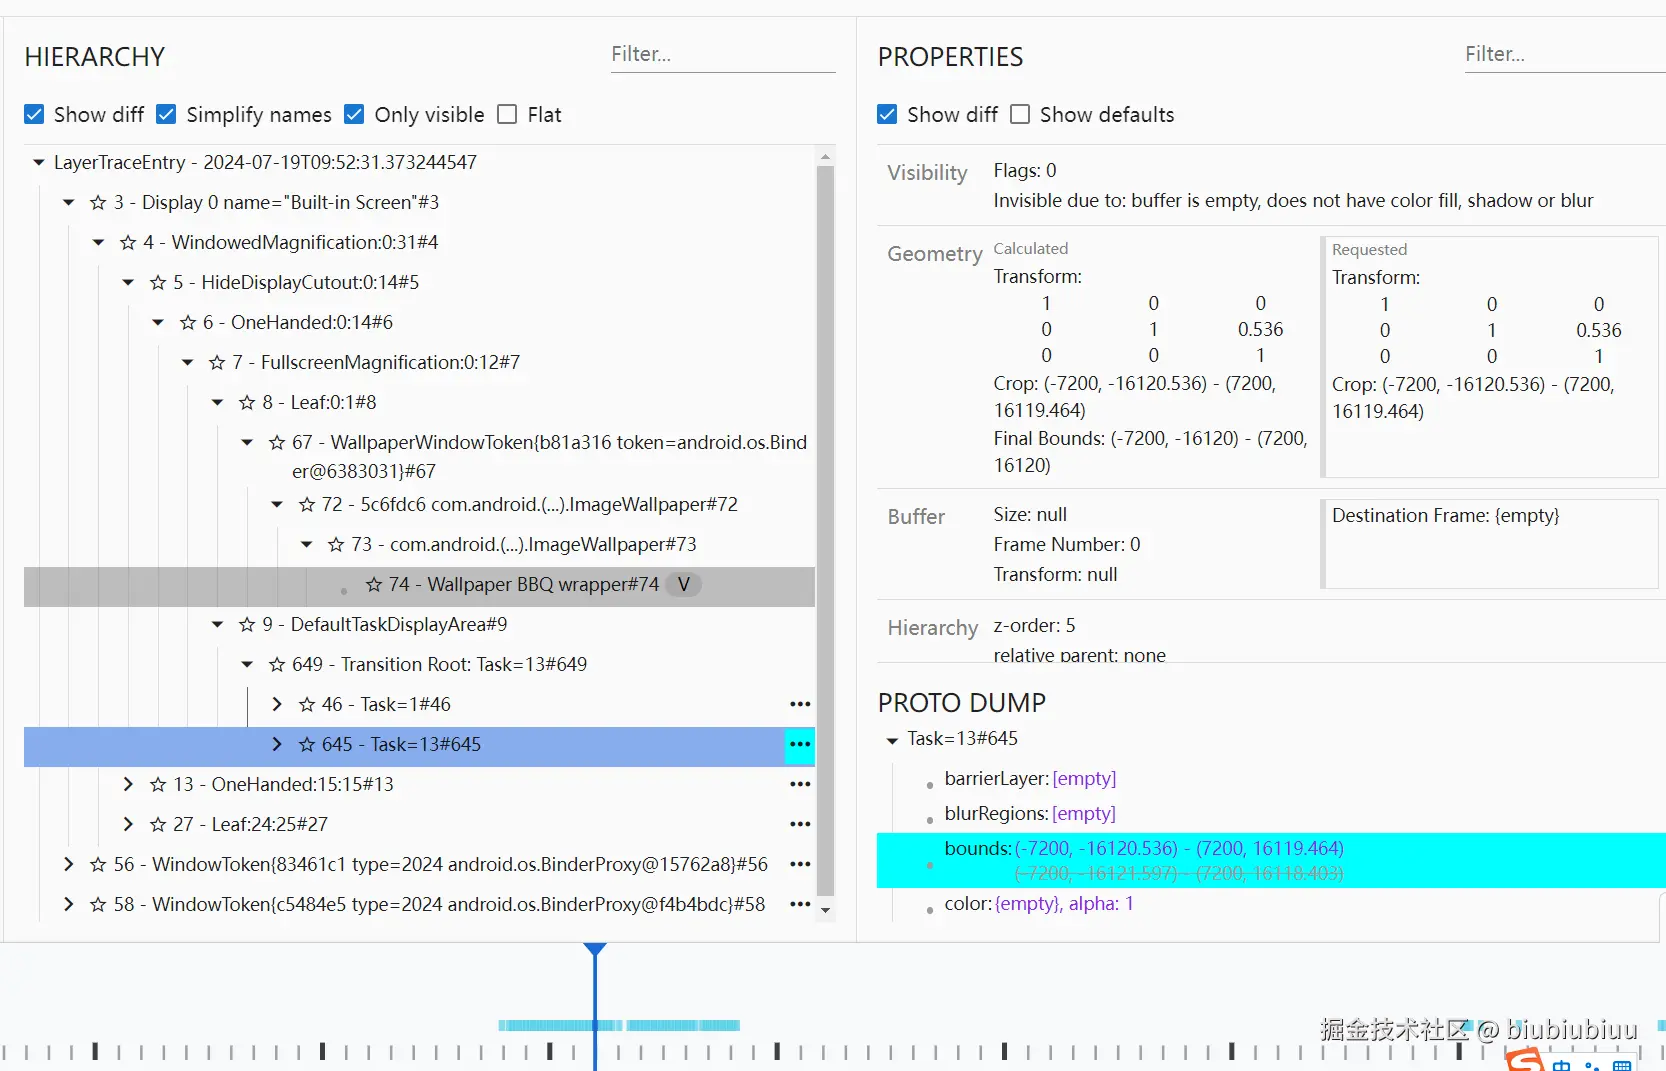The height and width of the screenshot is (1071, 1666).
Task: Click the hierarchy vertical scrollbar
Action: tap(825, 531)
